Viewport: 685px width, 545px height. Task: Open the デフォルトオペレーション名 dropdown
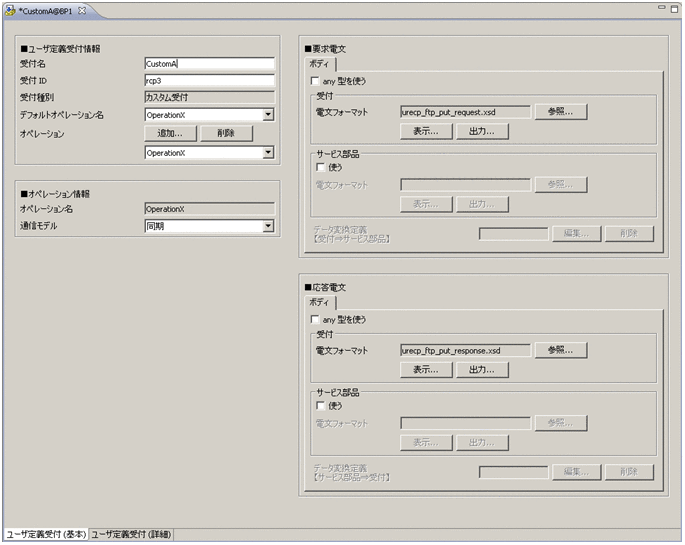[x=268, y=115]
